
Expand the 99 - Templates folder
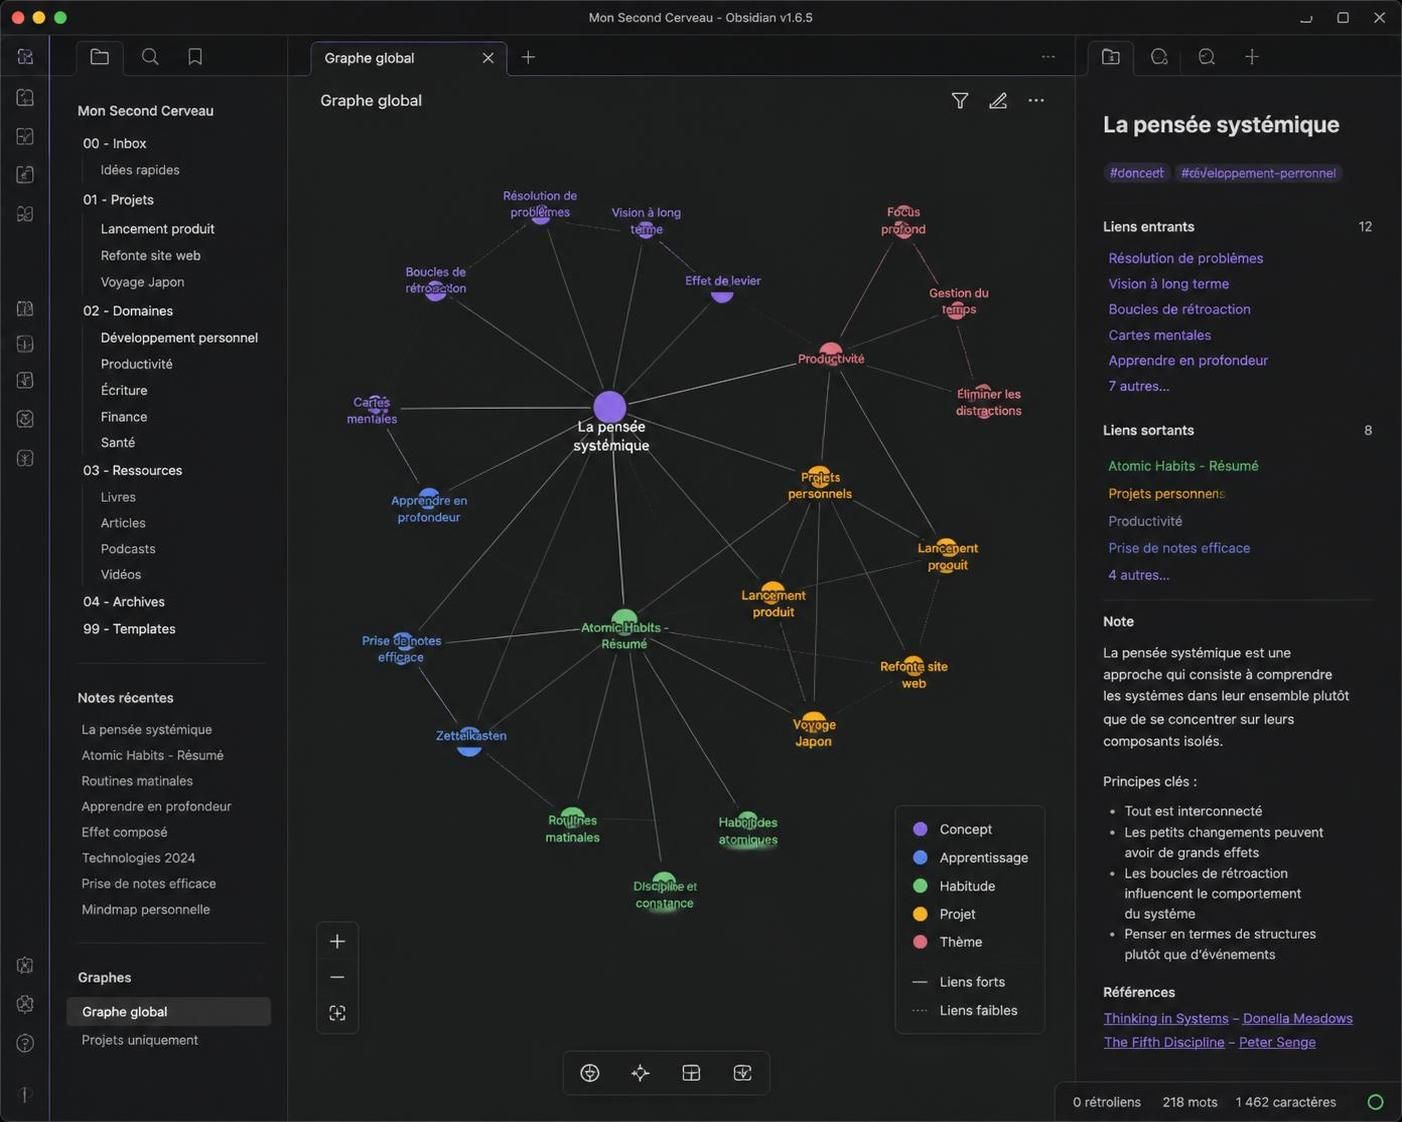tap(129, 629)
